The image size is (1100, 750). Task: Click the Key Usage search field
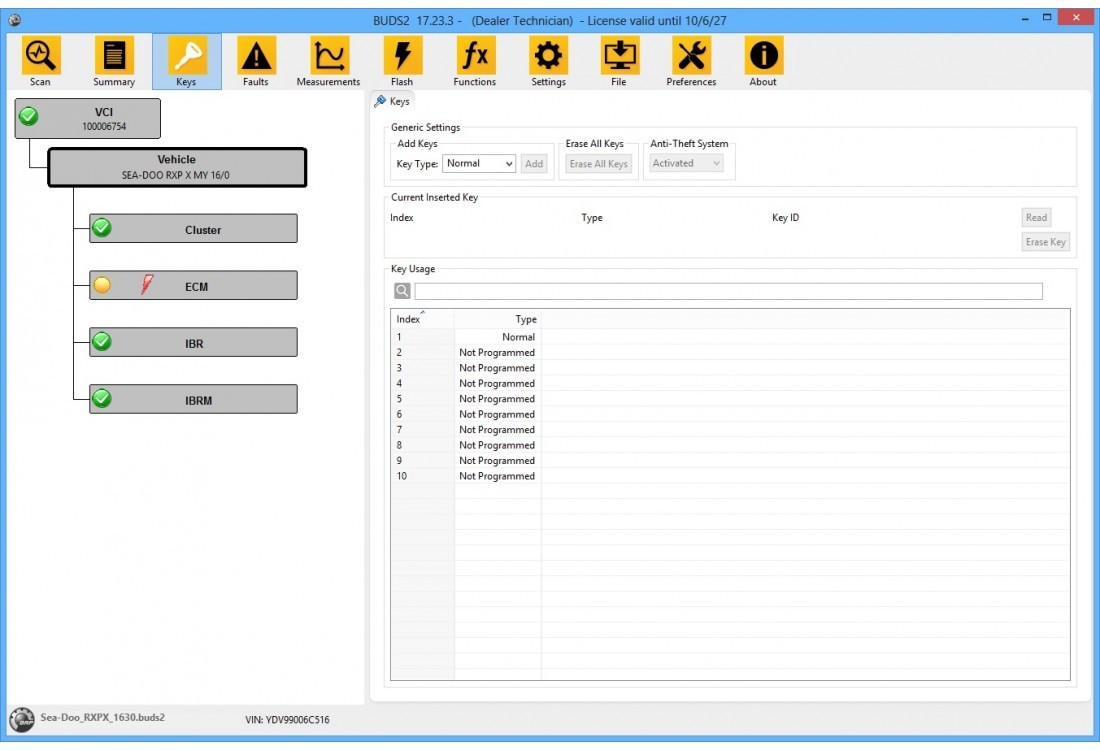[x=728, y=291]
